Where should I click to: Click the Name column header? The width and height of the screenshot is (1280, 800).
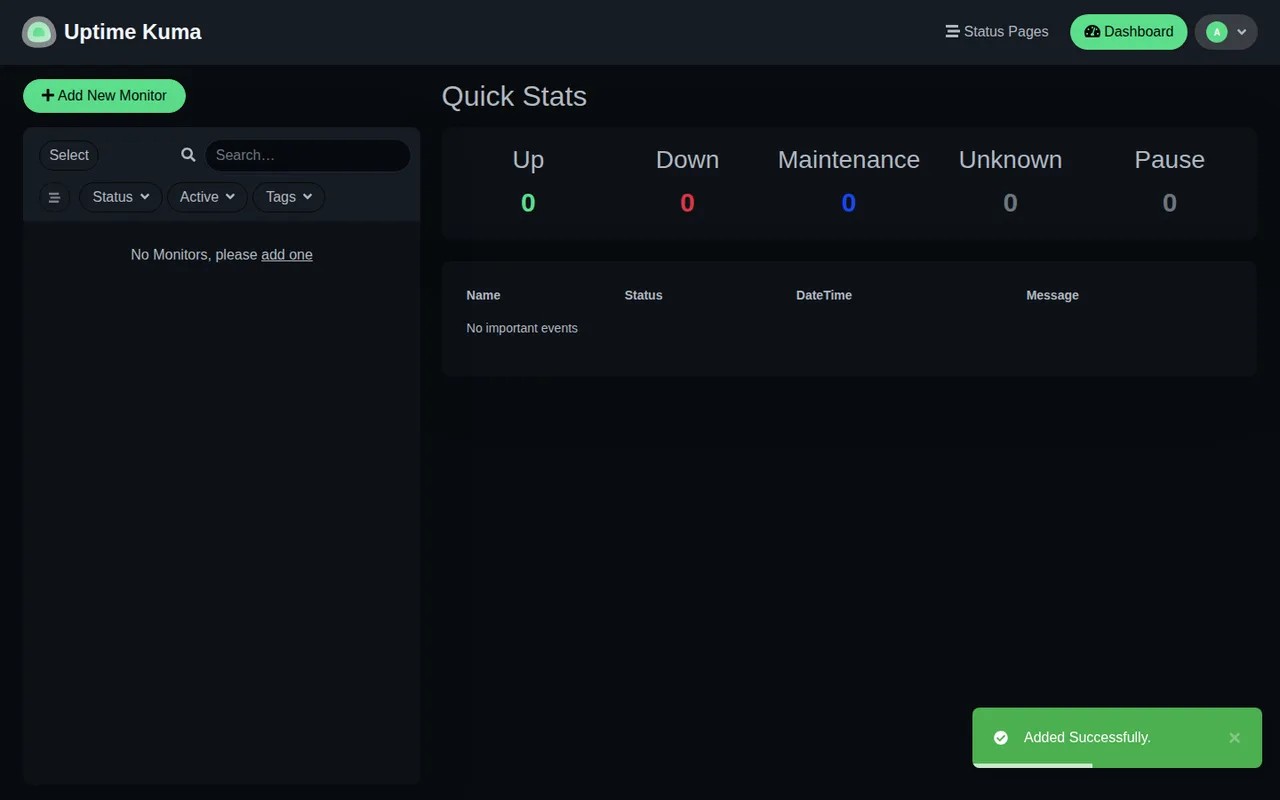click(483, 295)
